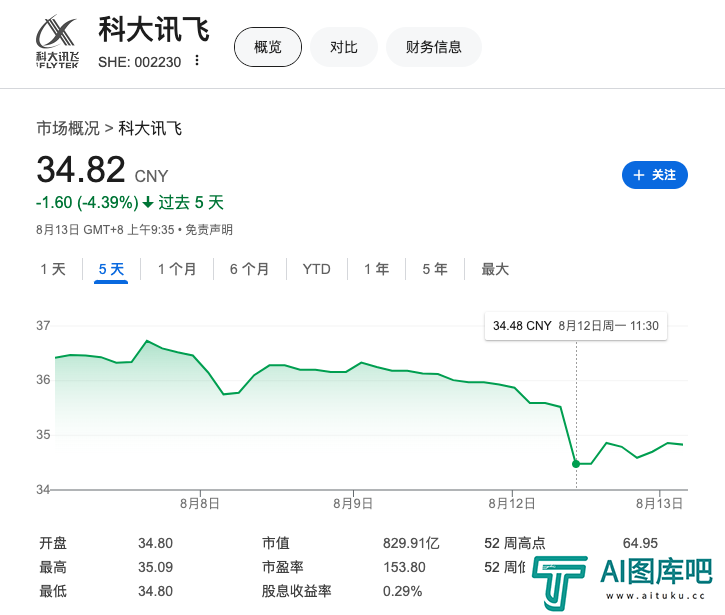Image resolution: width=725 pixels, height=615 pixels.
Task: Select the 5 年 time range
Action: tap(435, 269)
